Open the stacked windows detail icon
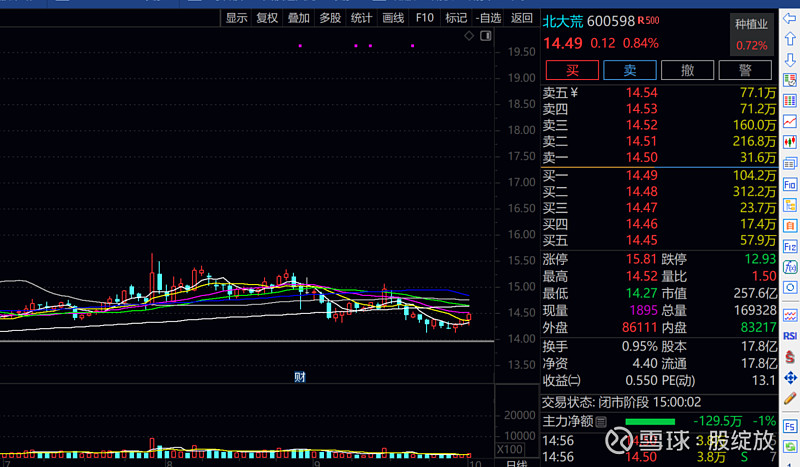Viewport: 800px width, 467px height. (x=790, y=163)
